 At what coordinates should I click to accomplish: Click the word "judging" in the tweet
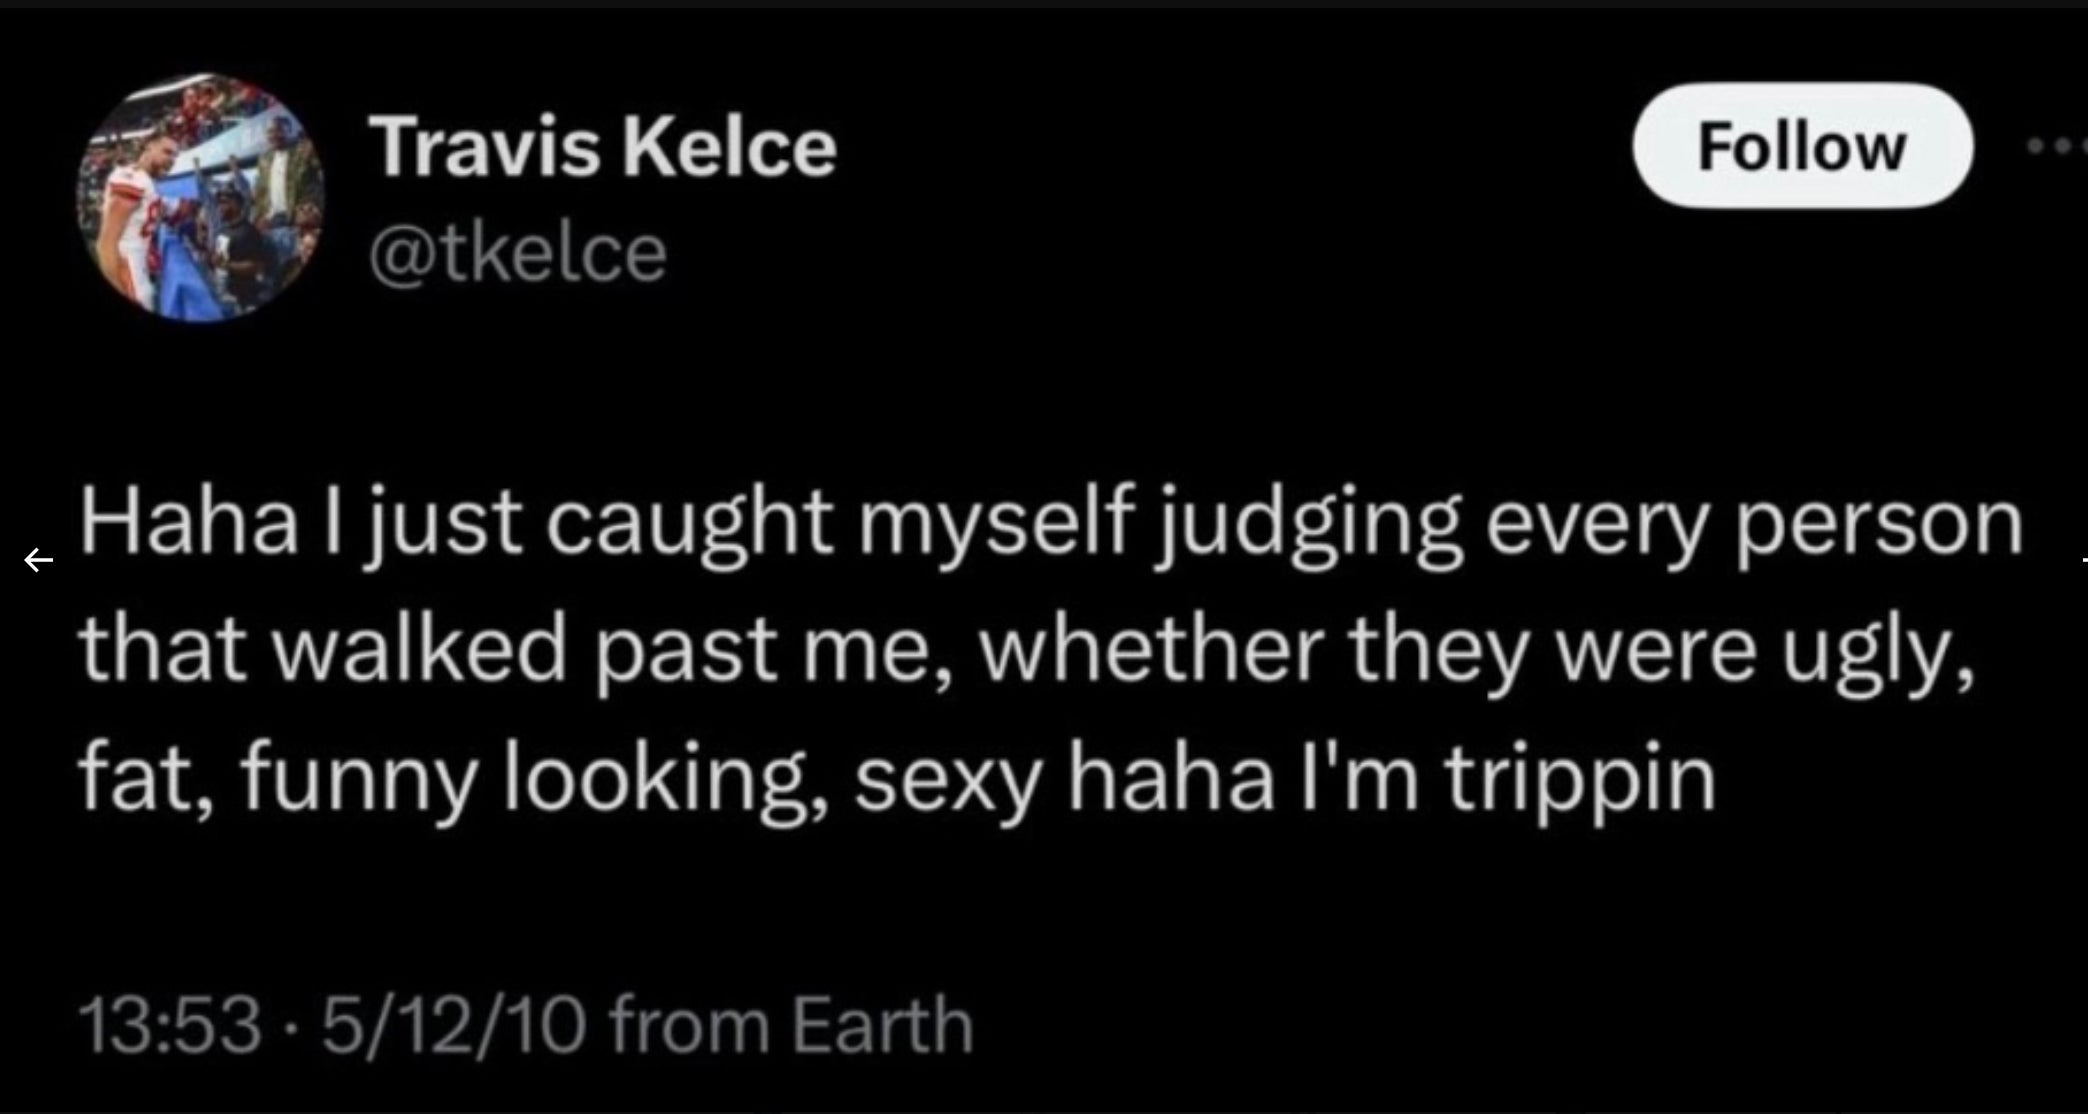click(x=1308, y=523)
